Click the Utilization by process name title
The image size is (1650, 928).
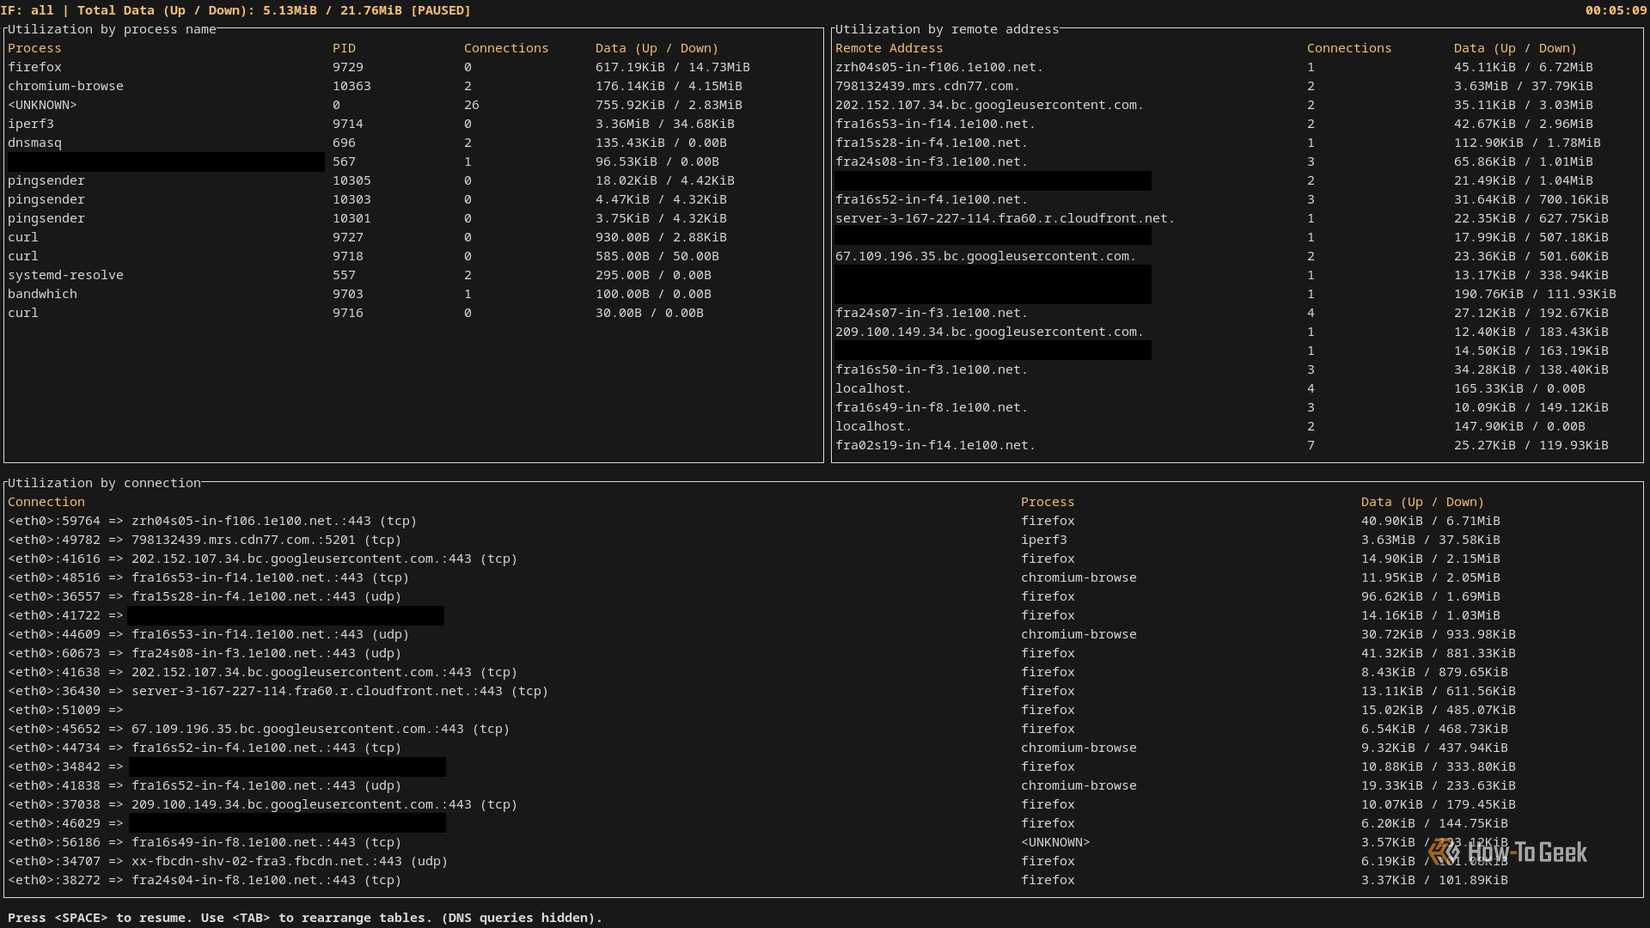coord(112,29)
